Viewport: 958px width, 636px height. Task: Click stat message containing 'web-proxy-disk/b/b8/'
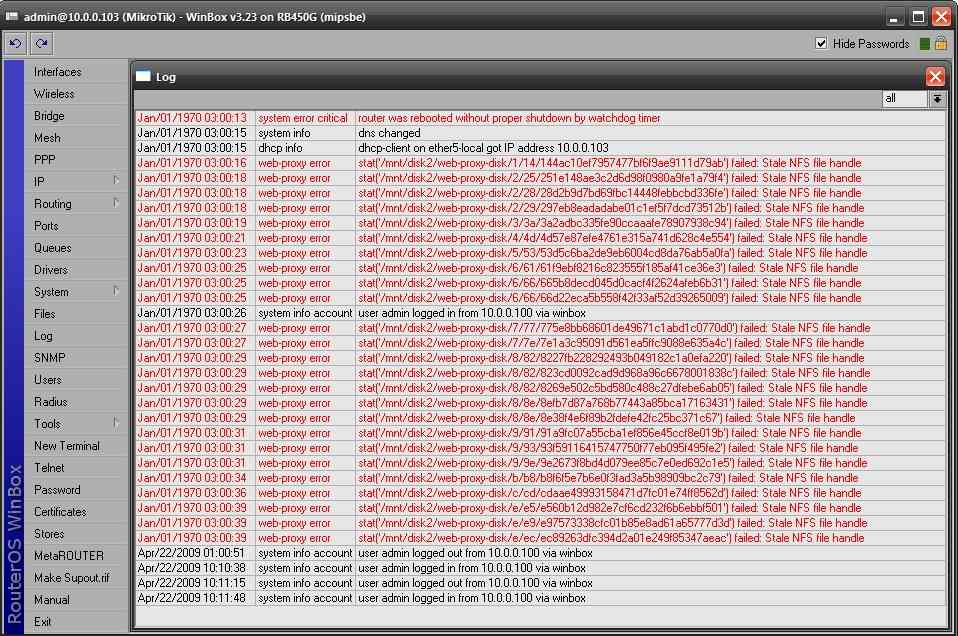tap(608, 478)
